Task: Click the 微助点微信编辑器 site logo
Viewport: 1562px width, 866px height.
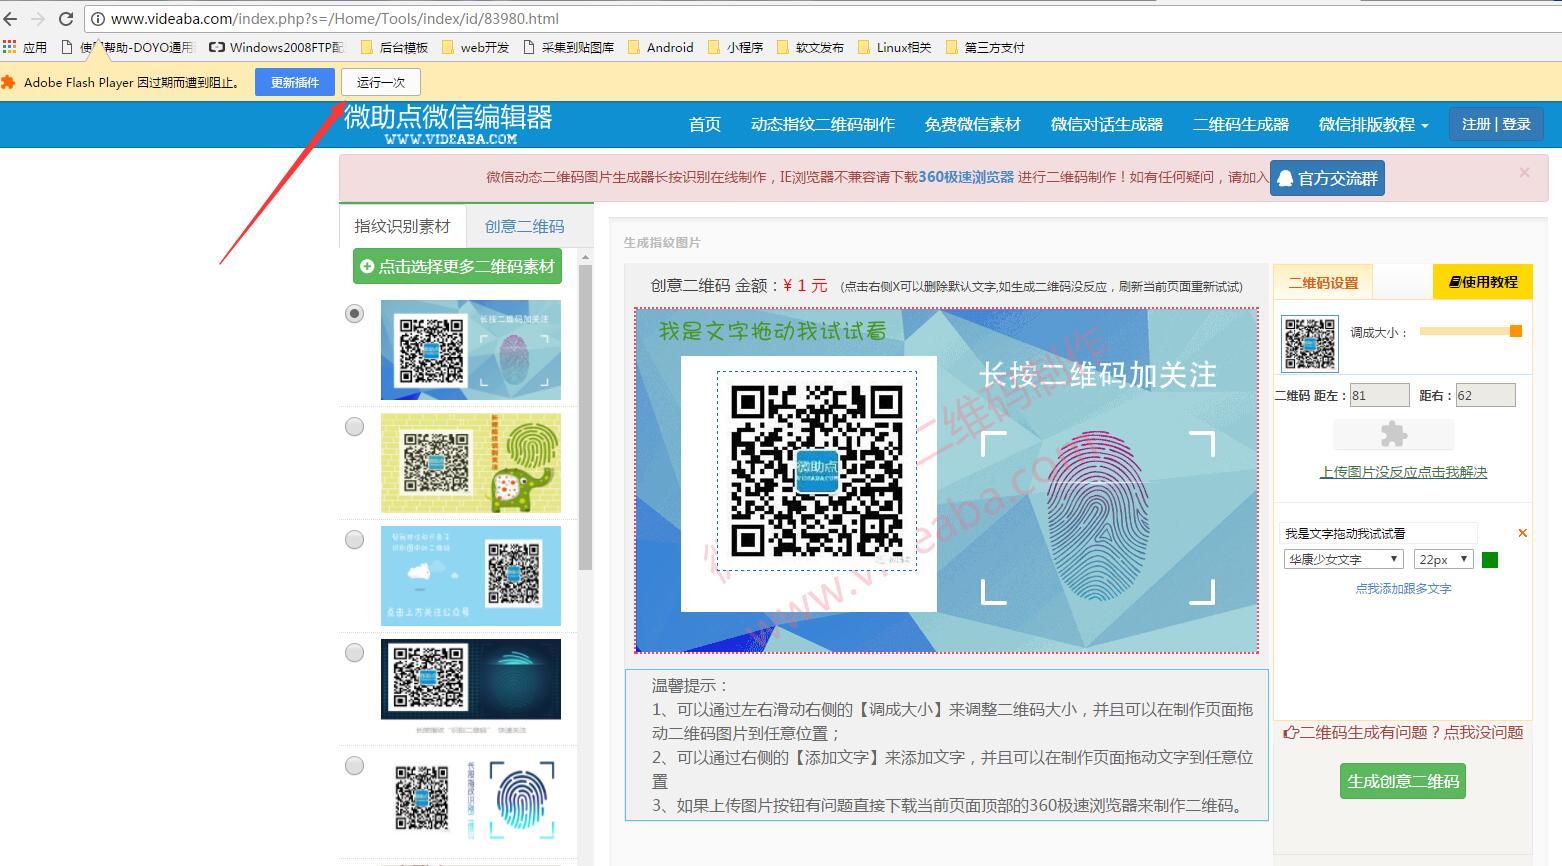Action: point(449,124)
